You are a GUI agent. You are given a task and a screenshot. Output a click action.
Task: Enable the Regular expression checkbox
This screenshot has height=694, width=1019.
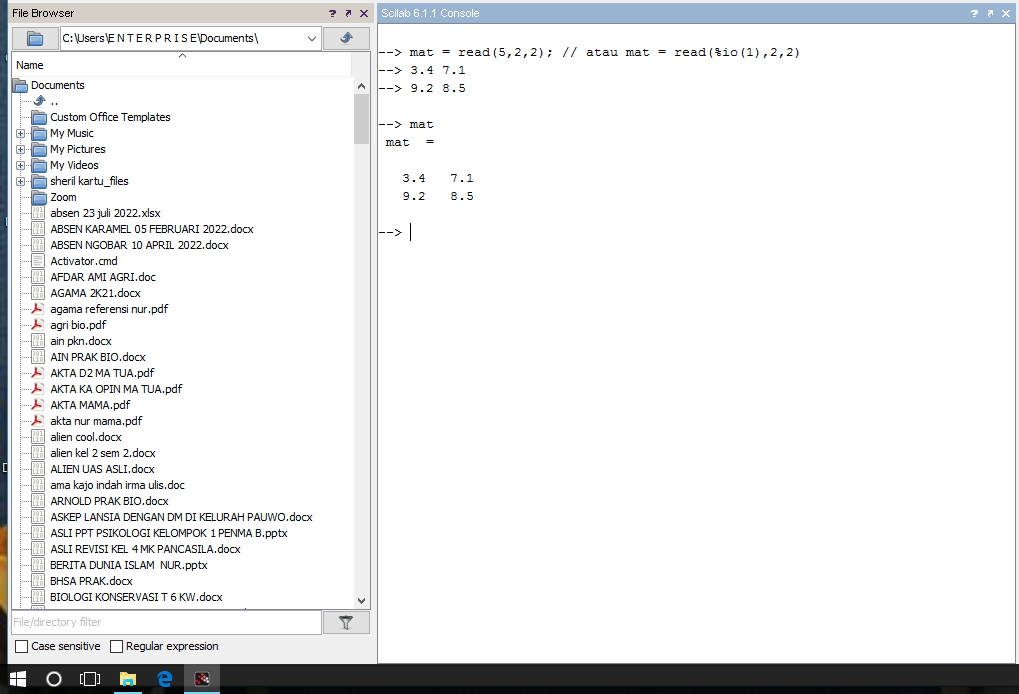[116, 647]
